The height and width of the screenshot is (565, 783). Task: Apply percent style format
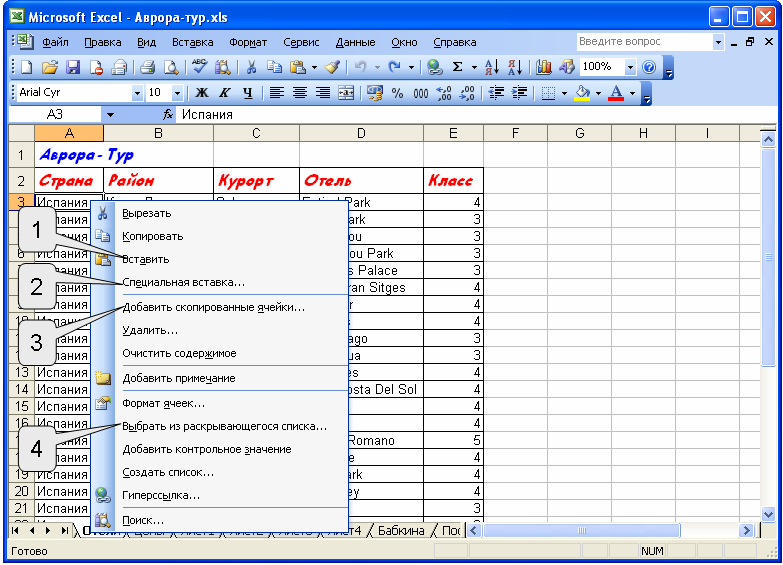pyautogui.click(x=397, y=93)
